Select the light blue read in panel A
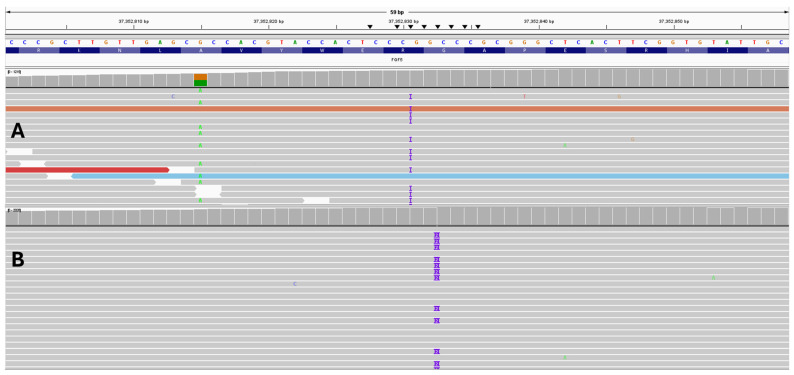 (x=430, y=176)
